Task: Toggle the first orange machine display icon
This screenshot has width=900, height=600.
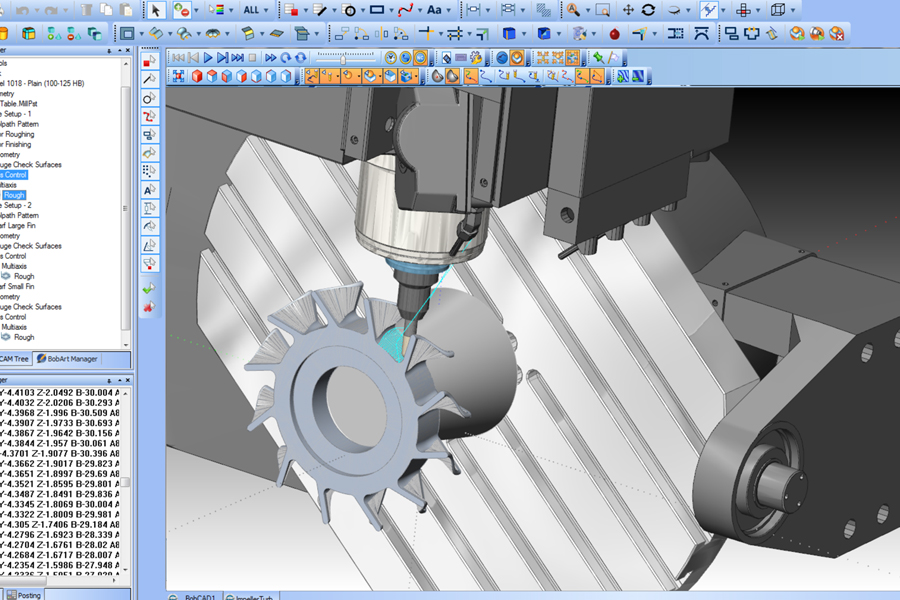Action: coord(312,76)
